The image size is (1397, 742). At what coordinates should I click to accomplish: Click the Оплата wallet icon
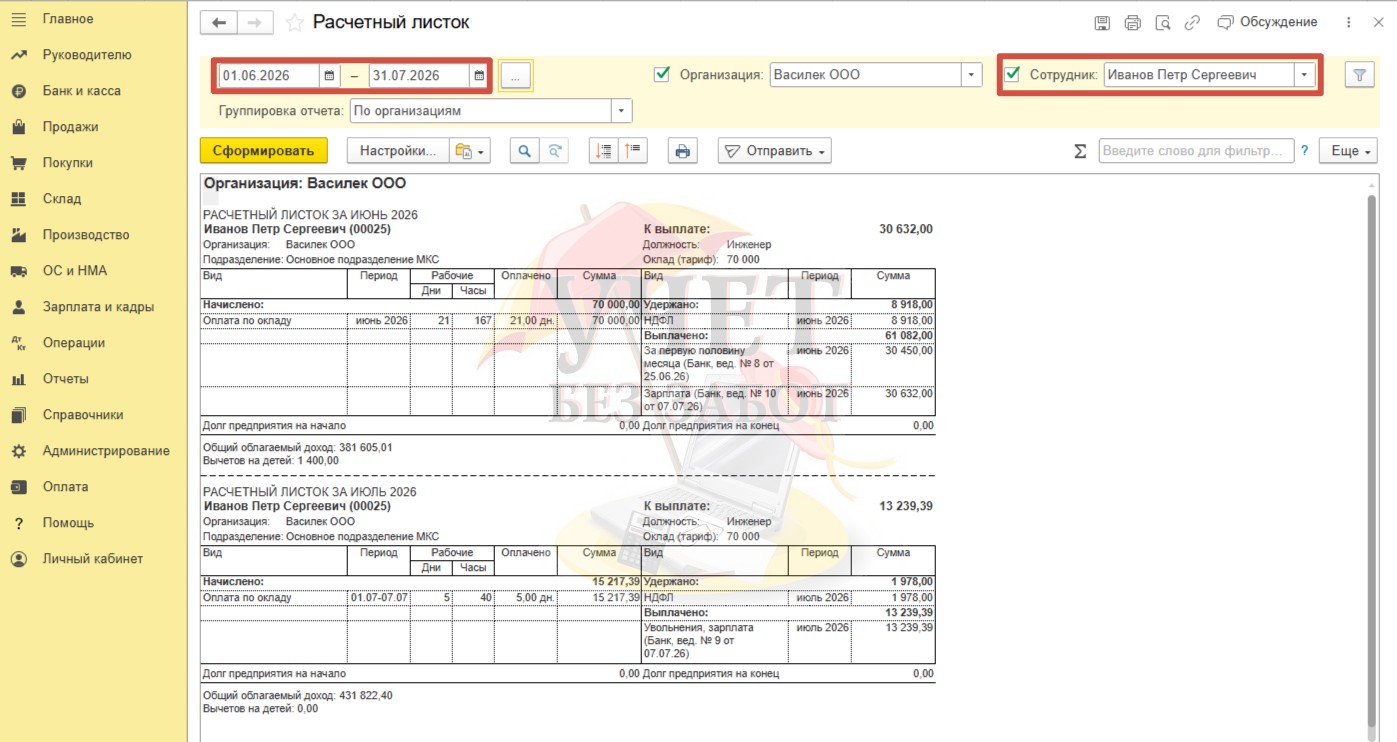18,487
